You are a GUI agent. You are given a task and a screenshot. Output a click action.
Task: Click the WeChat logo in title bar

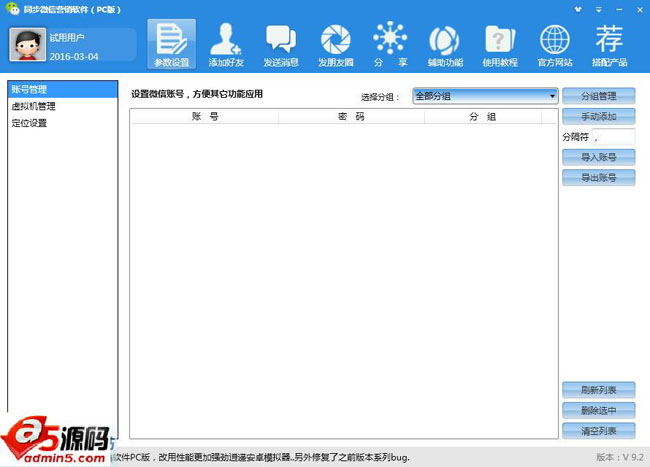(13, 9)
